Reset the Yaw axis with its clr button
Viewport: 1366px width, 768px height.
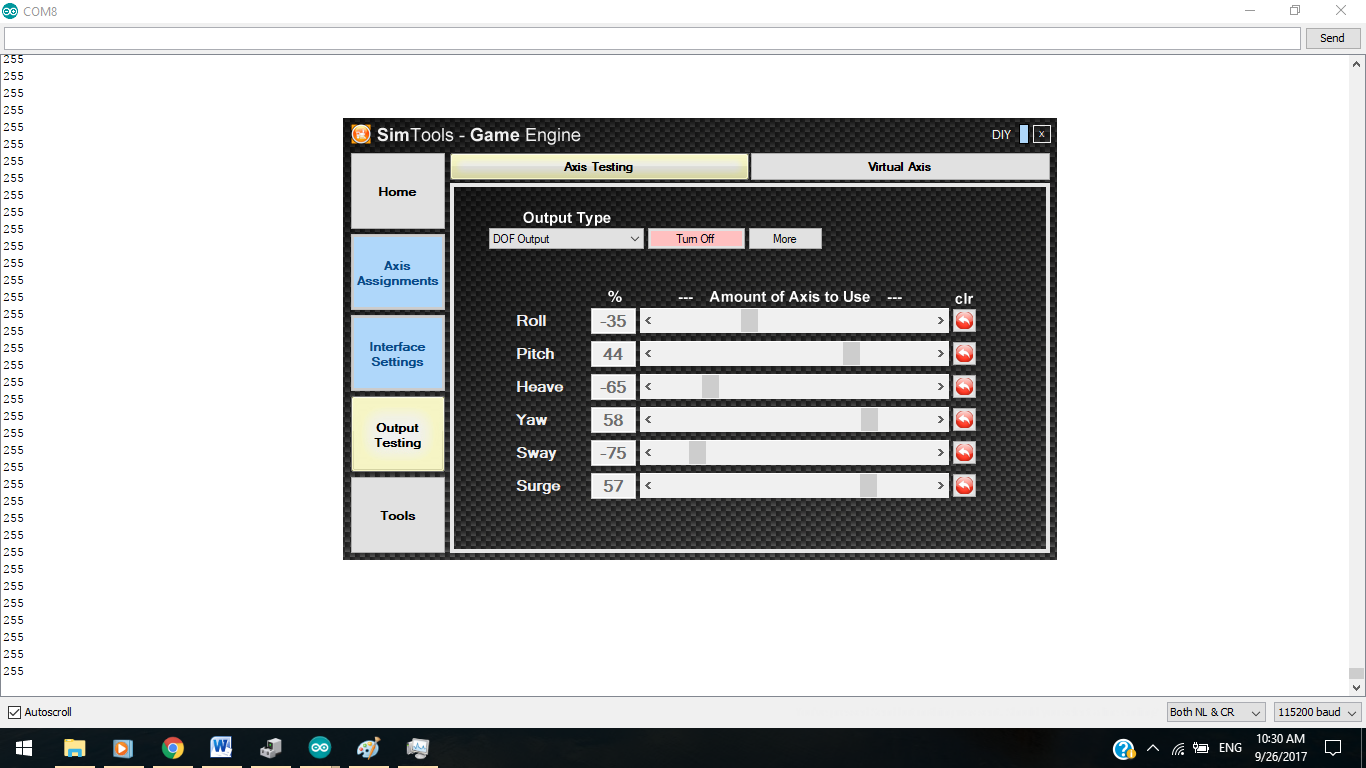pyautogui.click(x=964, y=420)
